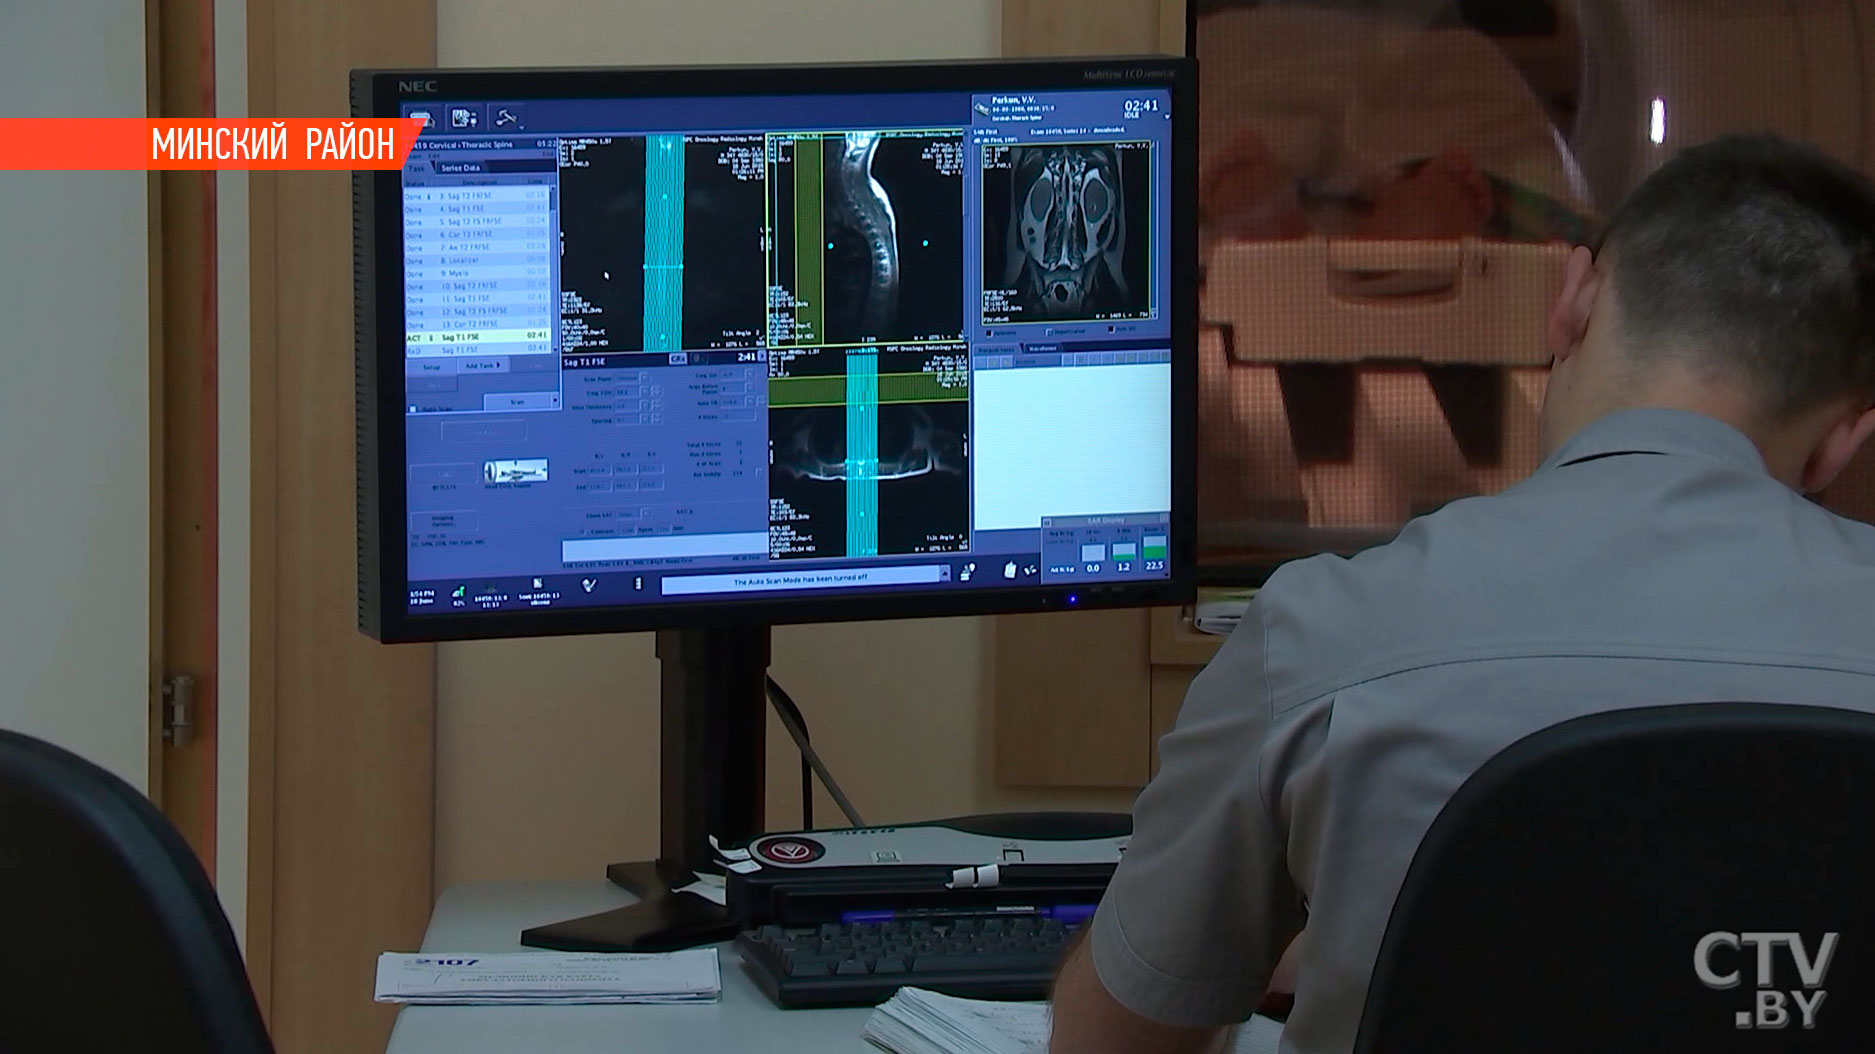
Task: Click the Slice Thickness value field
Action: tap(626, 406)
